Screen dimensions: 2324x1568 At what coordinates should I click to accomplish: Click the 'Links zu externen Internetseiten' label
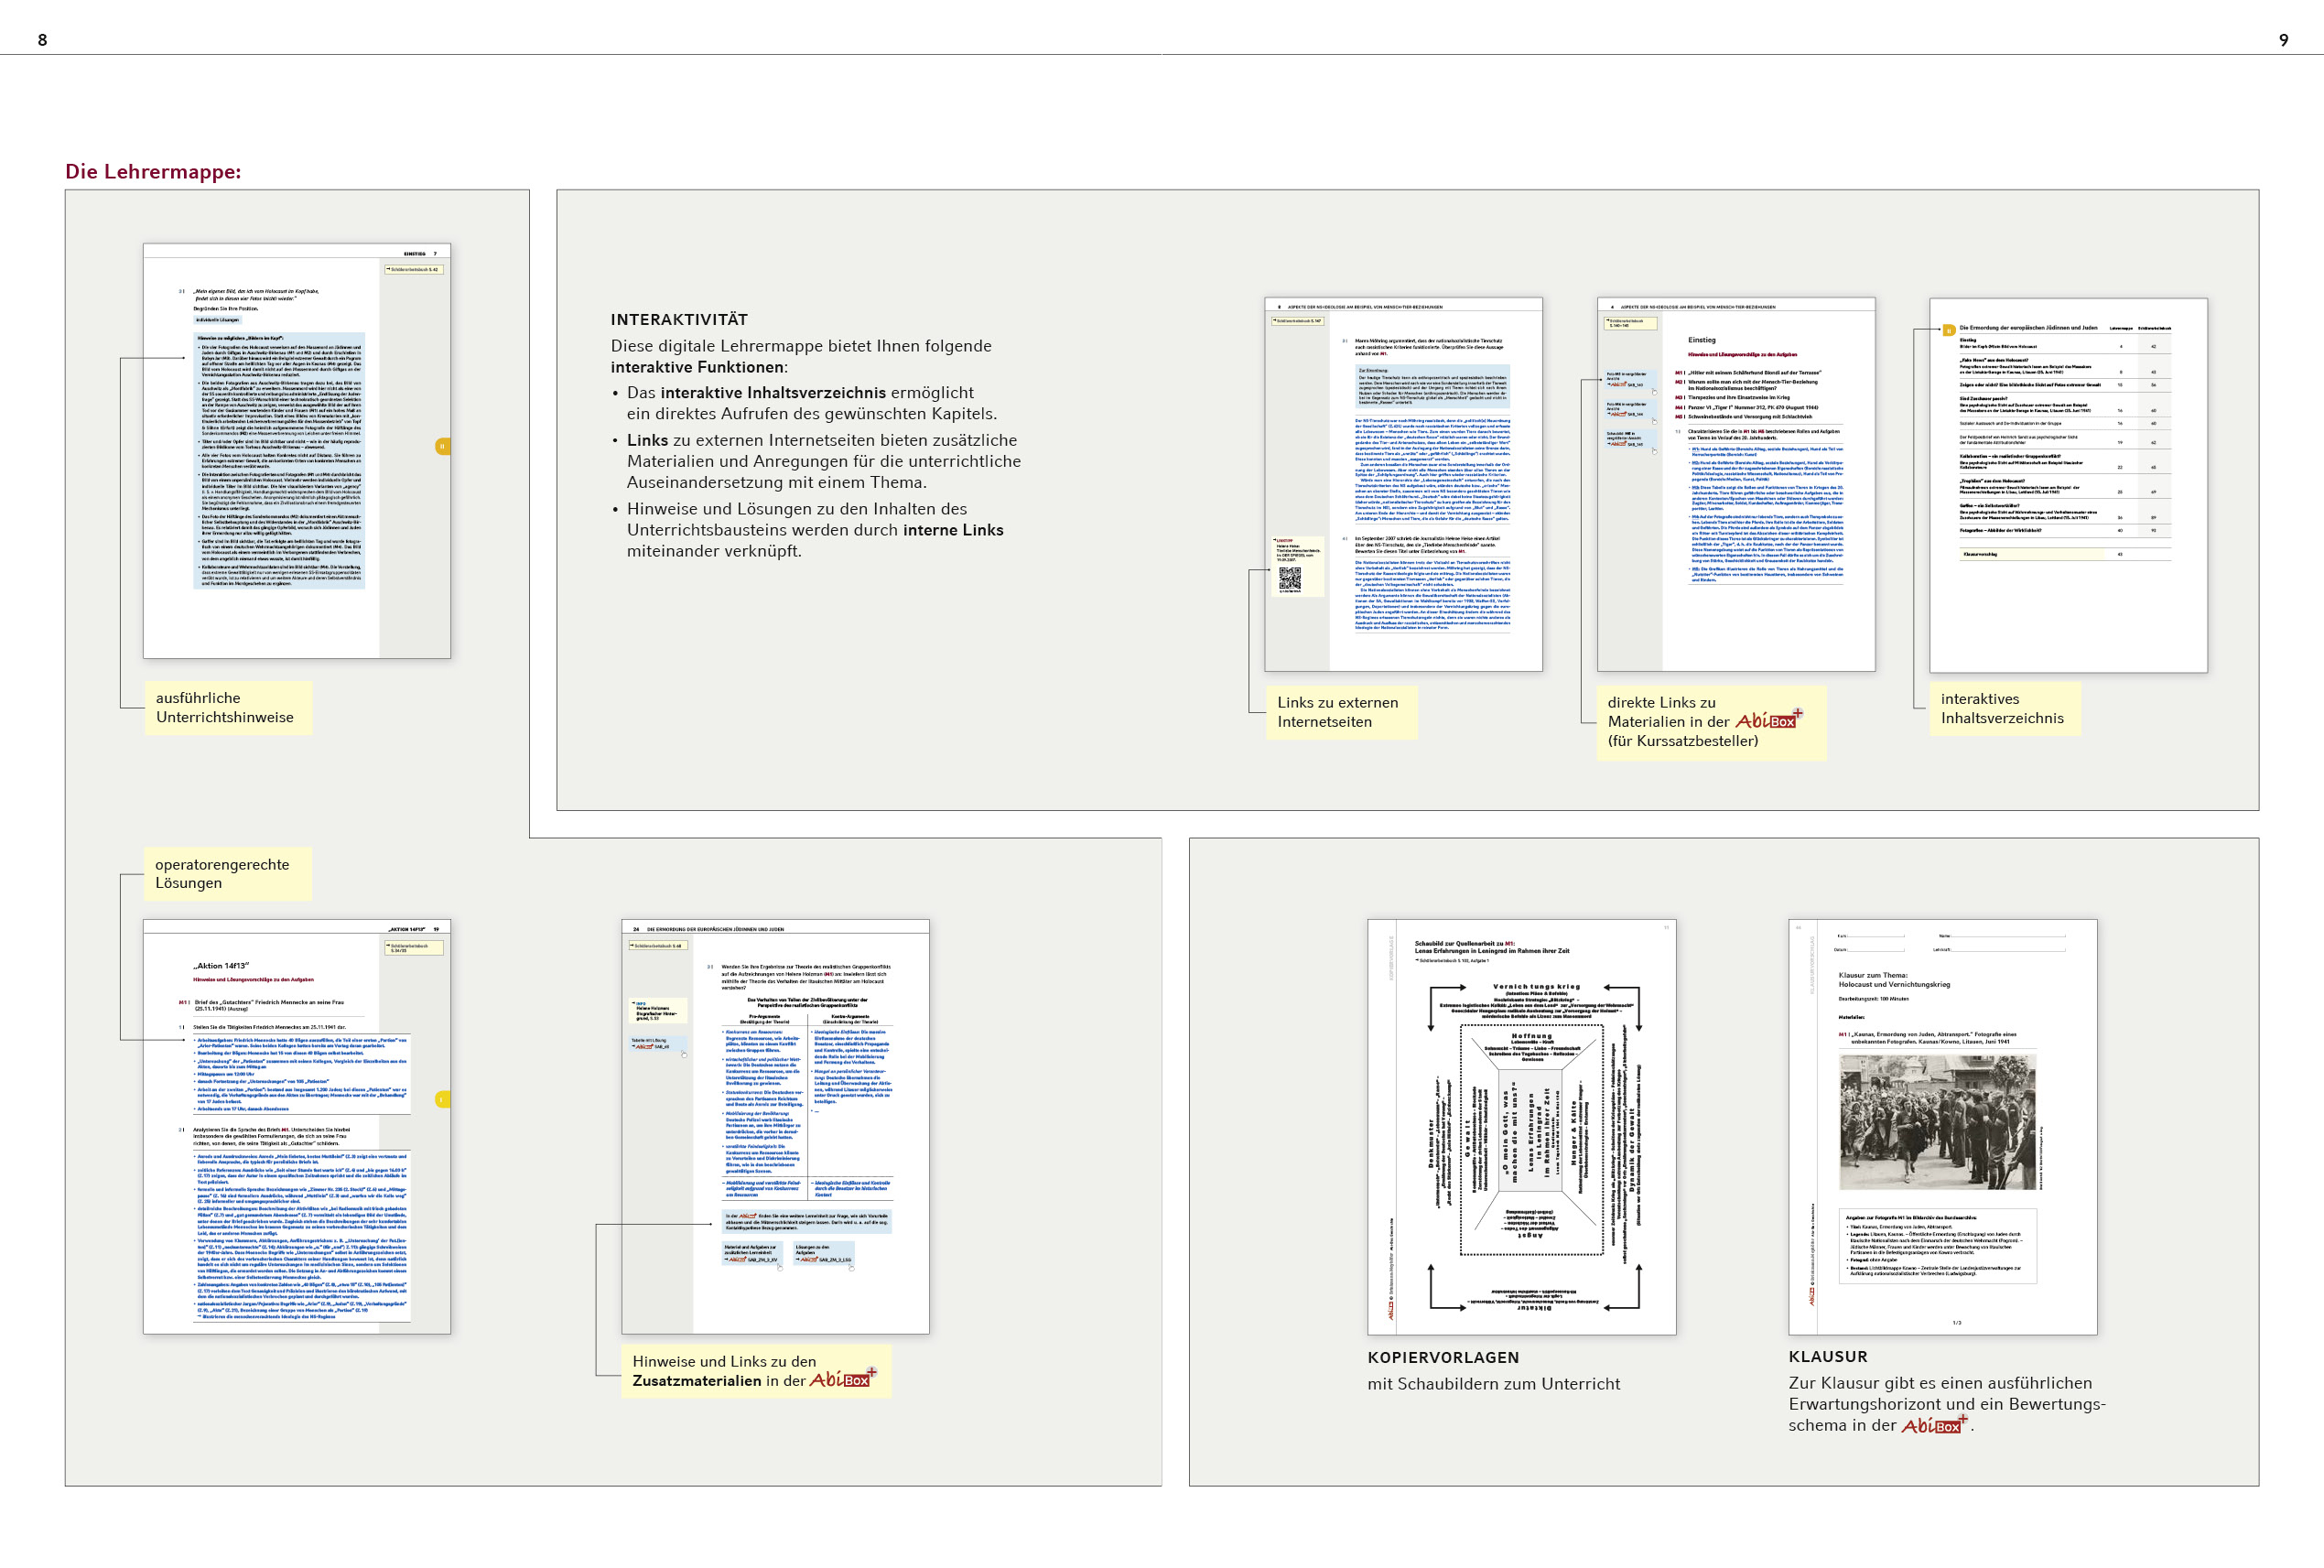pyautogui.click(x=1337, y=712)
